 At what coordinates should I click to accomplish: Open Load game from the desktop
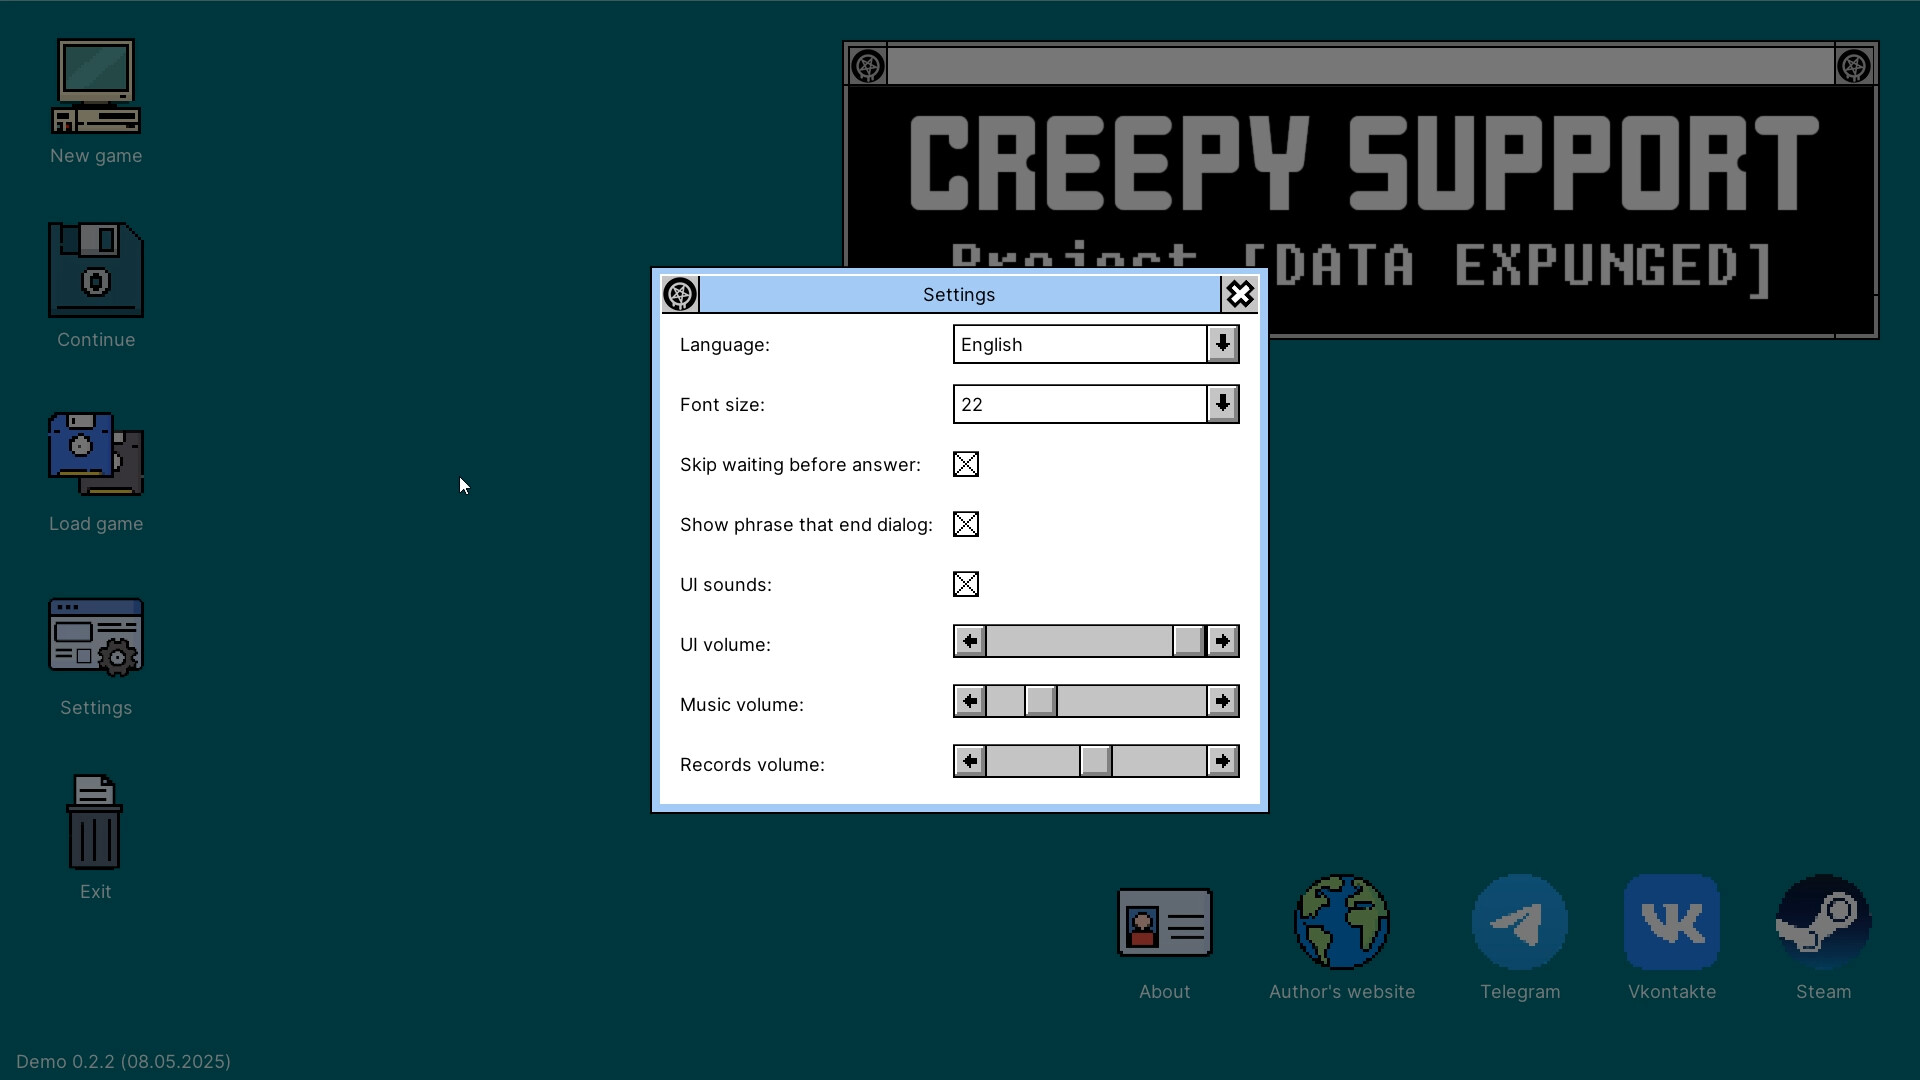(x=95, y=455)
